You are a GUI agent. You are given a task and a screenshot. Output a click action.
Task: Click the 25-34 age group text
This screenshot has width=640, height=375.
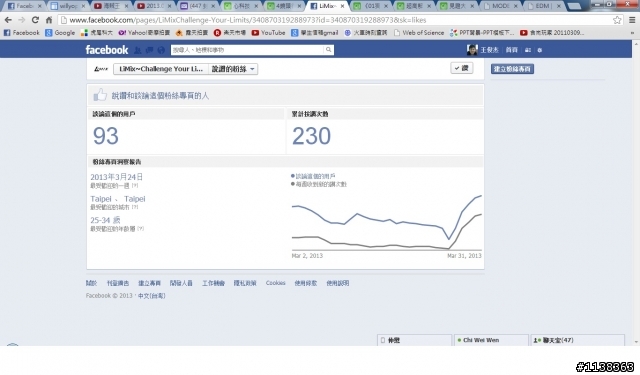pyautogui.click(x=105, y=220)
